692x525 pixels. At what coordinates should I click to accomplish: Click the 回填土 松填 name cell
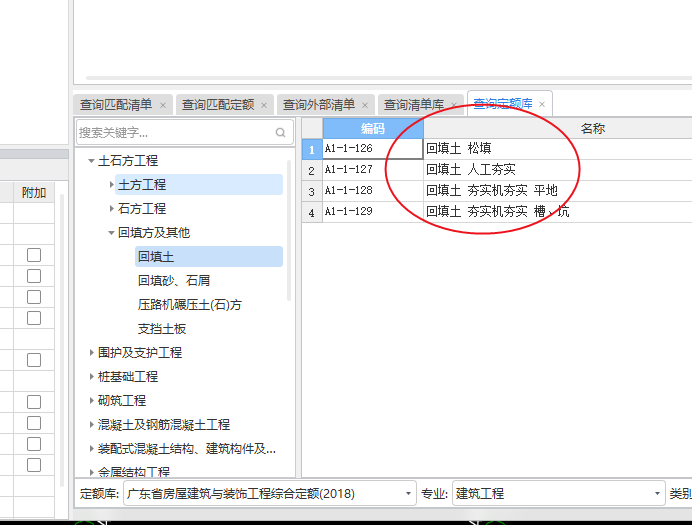click(x=558, y=149)
